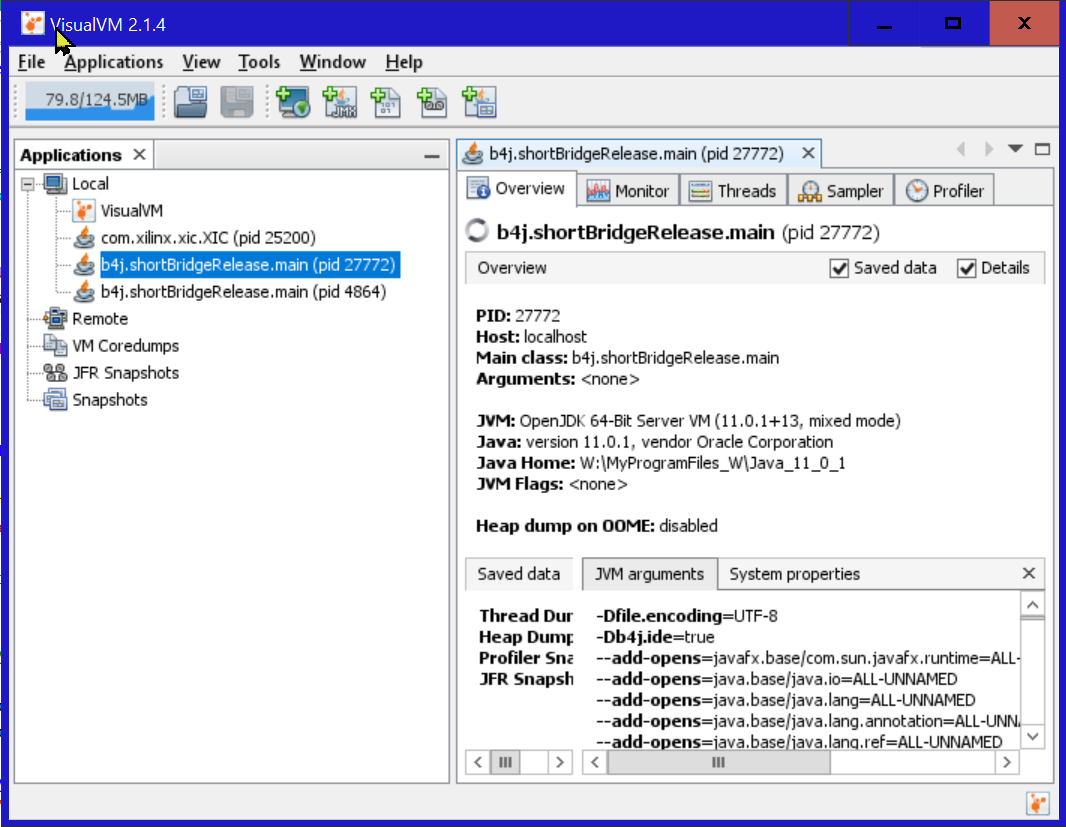Click the Snapshots node icon
1066x827 pixels.
56,400
